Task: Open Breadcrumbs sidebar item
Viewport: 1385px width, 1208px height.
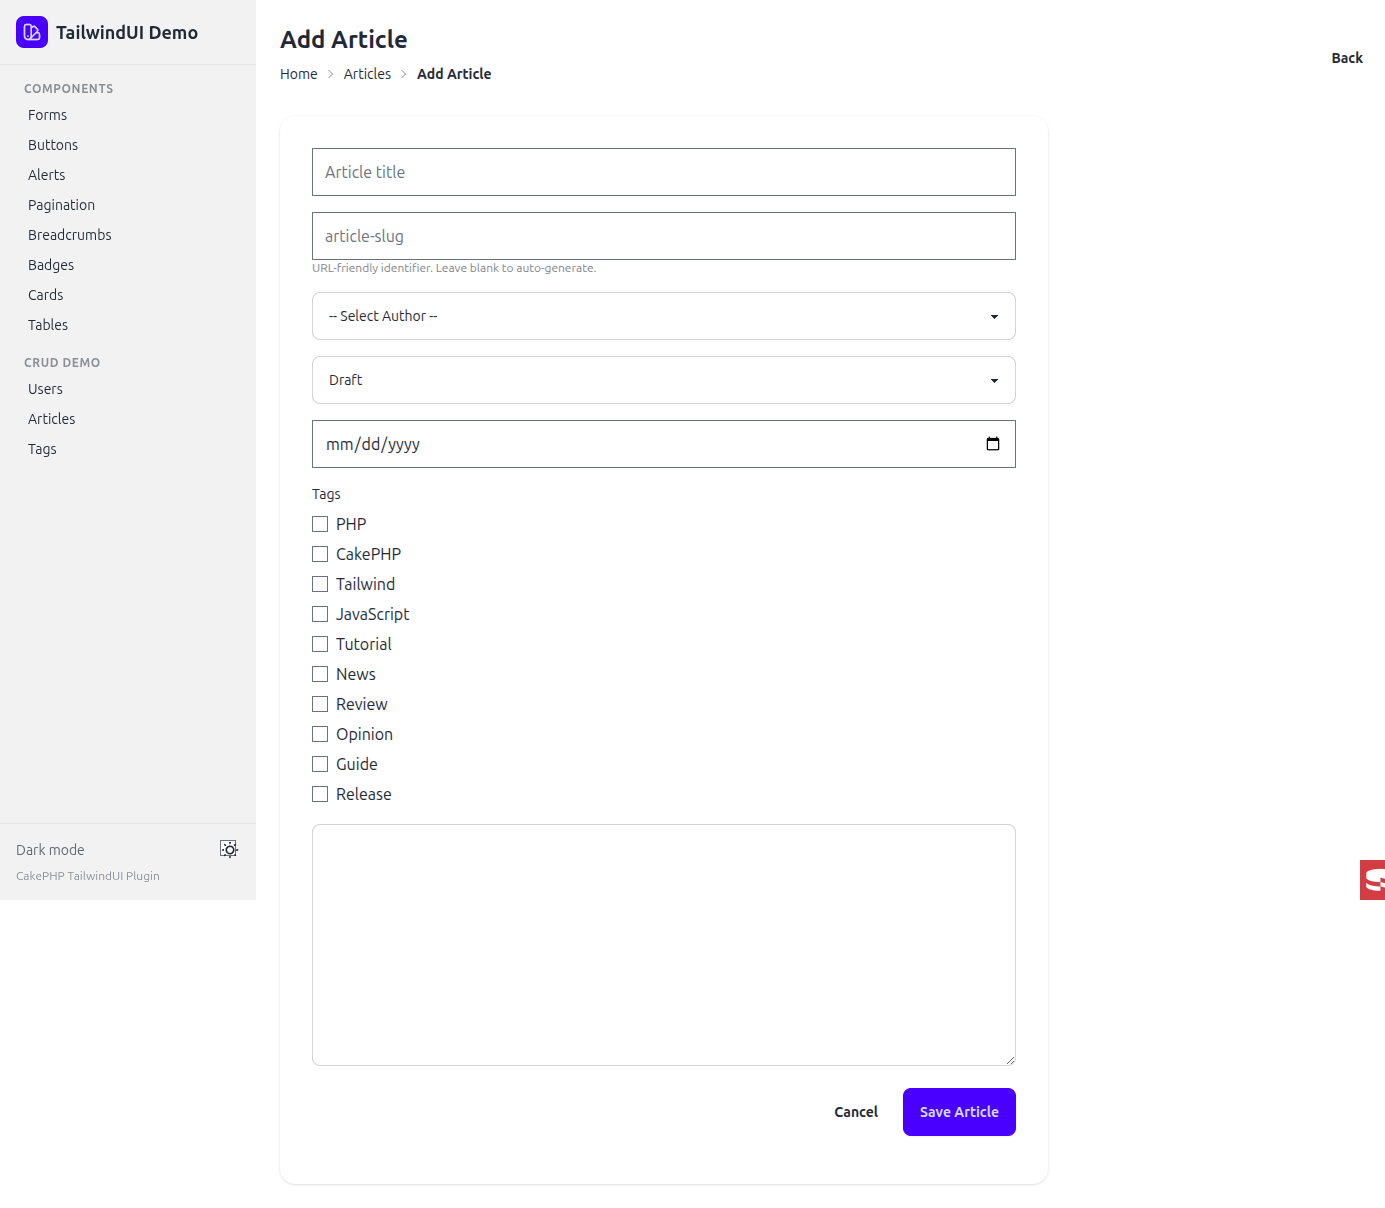Action: (70, 235)
